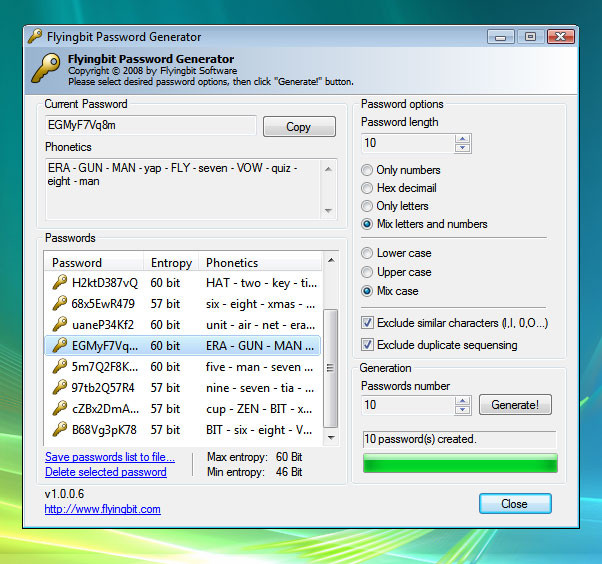Viewport: 602px width, 564px height.
Task: Click the Phonetics box scroll up arrow
Action: pos(328,169)
